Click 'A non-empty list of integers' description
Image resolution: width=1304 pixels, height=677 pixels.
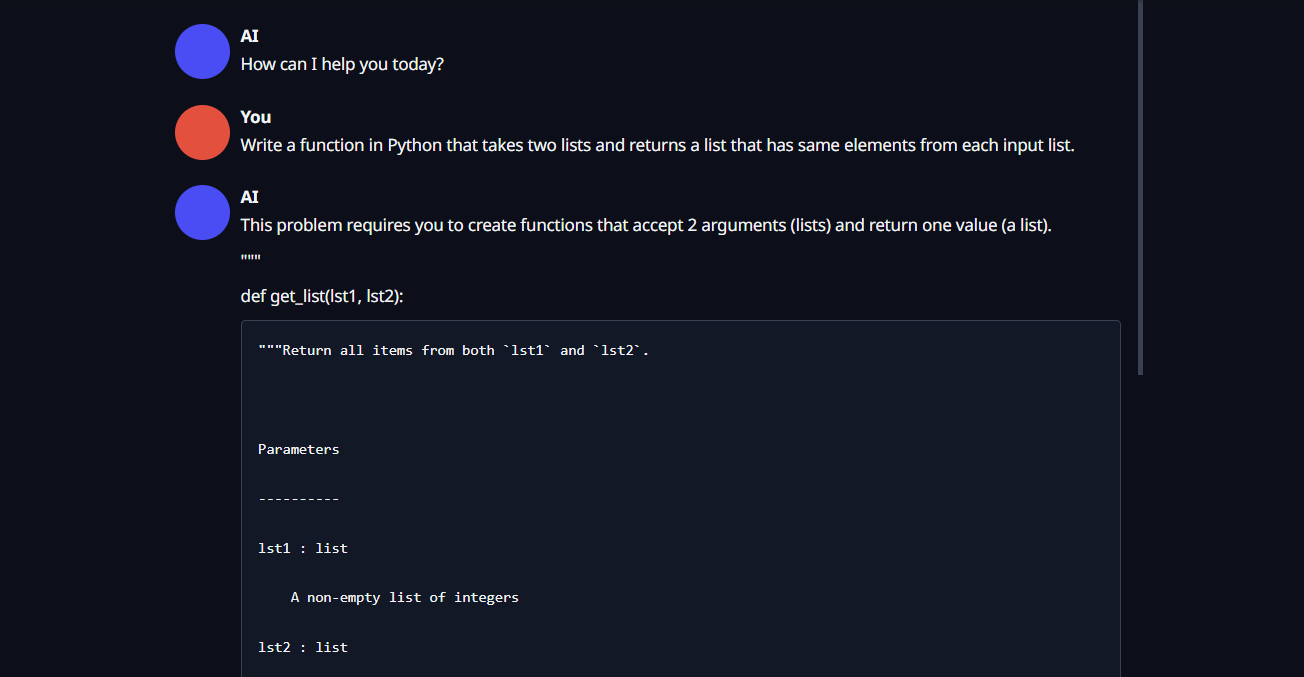[x=405, y=597]
